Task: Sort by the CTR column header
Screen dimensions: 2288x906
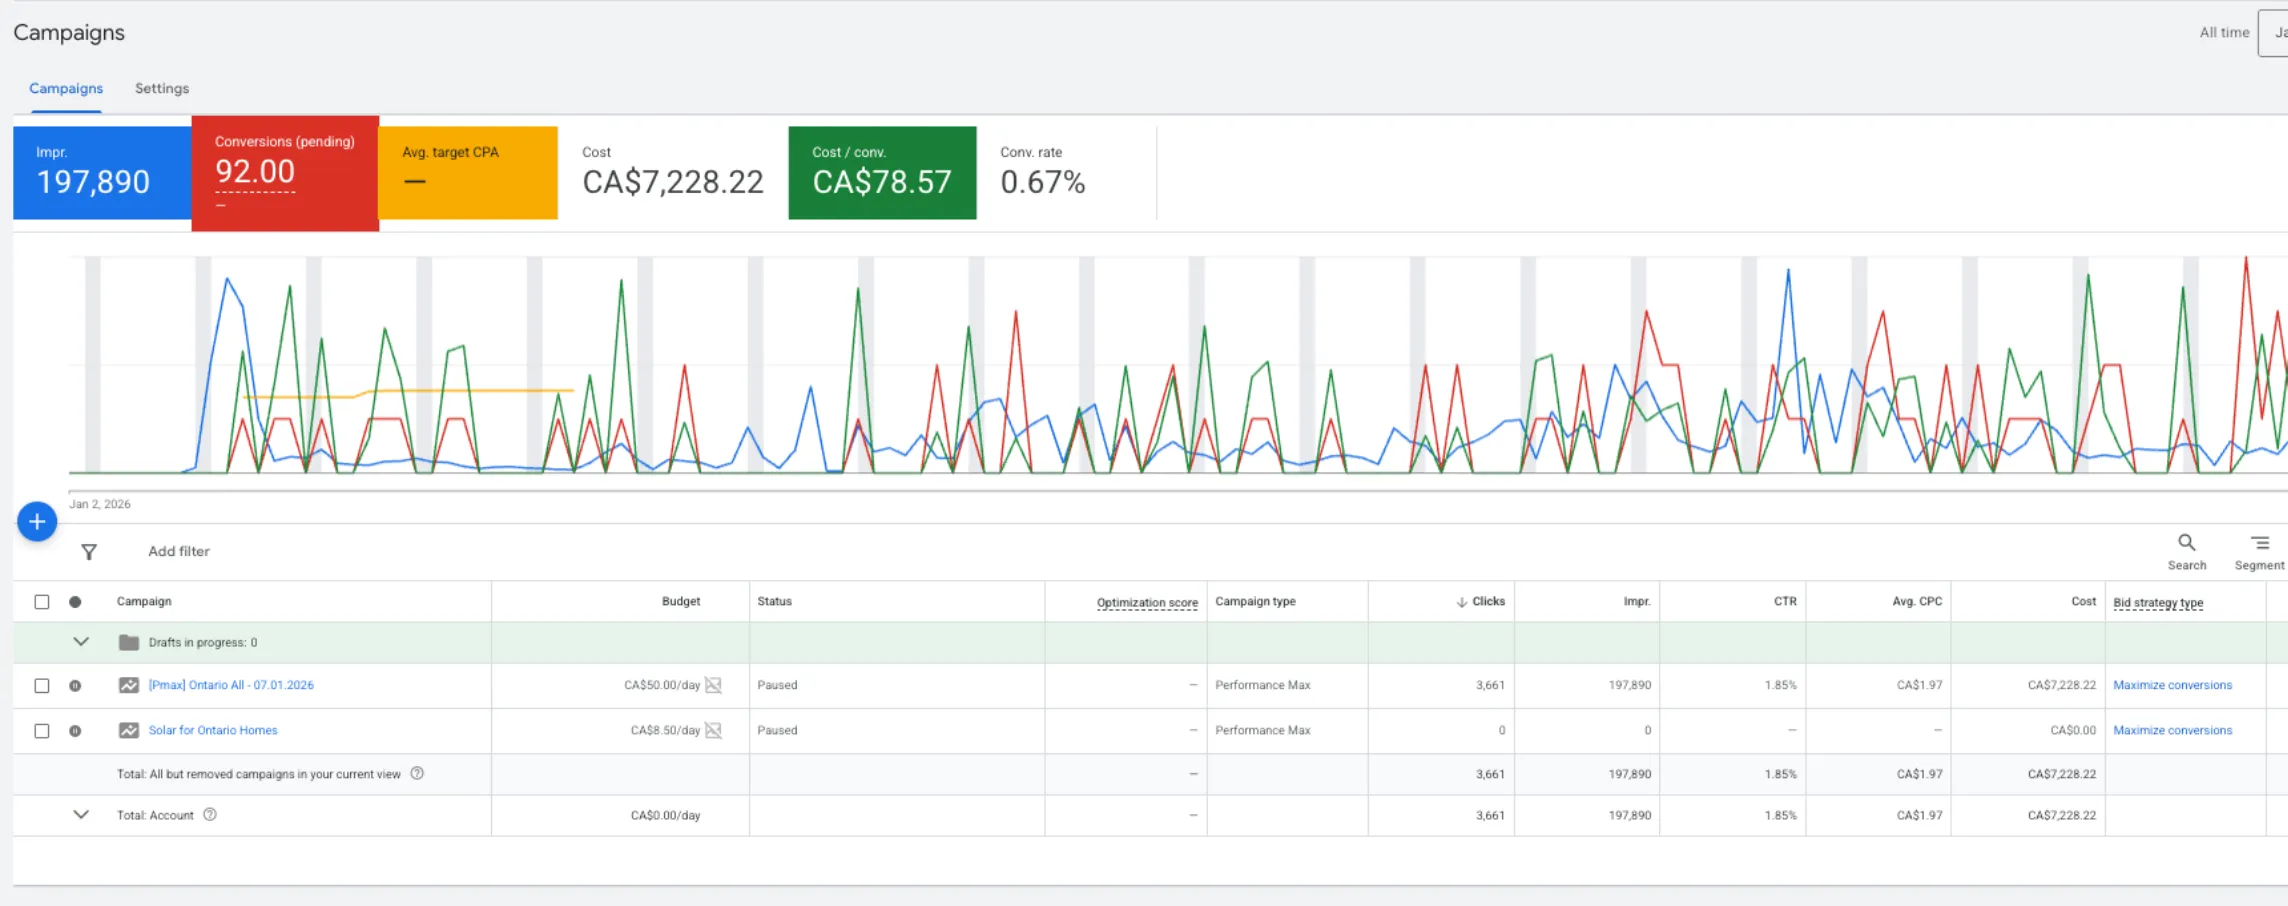Action: point(1785,601)
